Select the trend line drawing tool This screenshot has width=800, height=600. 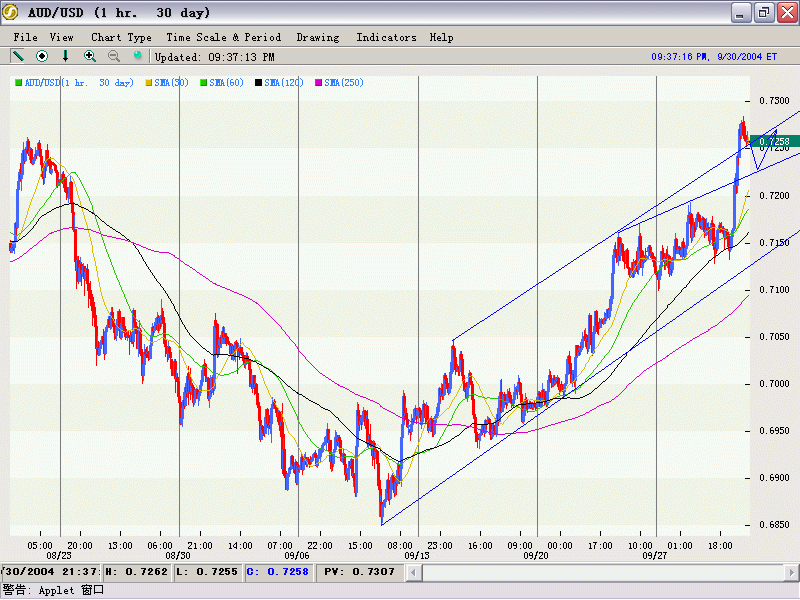(18, 57)
